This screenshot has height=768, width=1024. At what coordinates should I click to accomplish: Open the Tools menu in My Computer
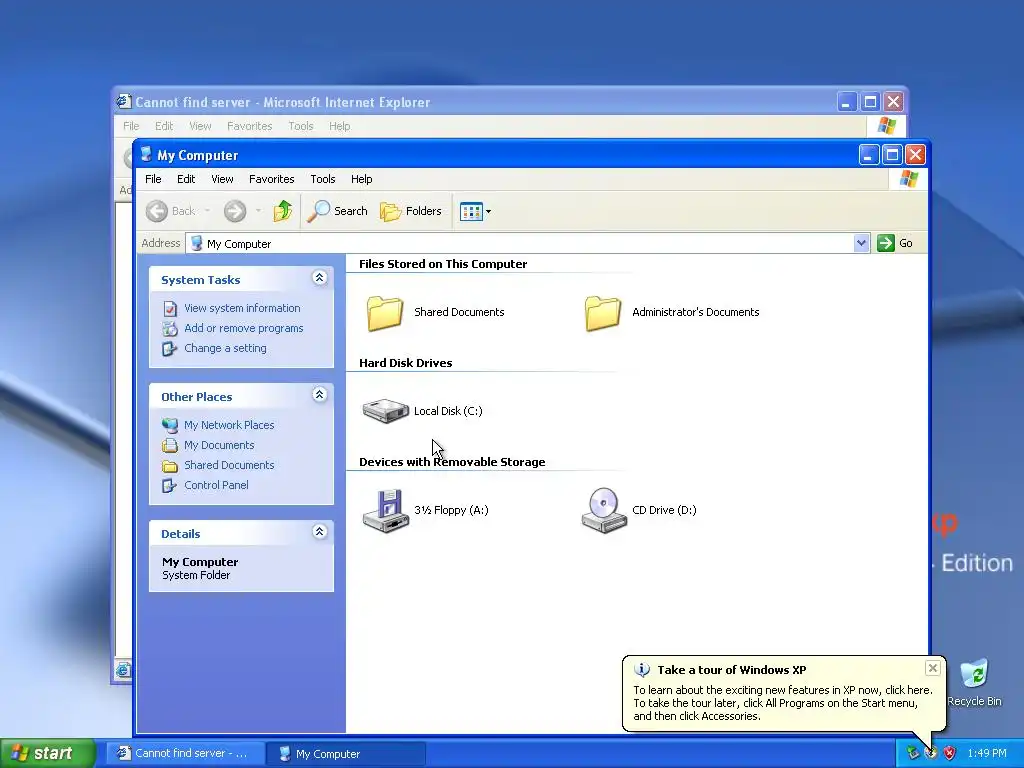pyautogui.click(x=323, y=179)
